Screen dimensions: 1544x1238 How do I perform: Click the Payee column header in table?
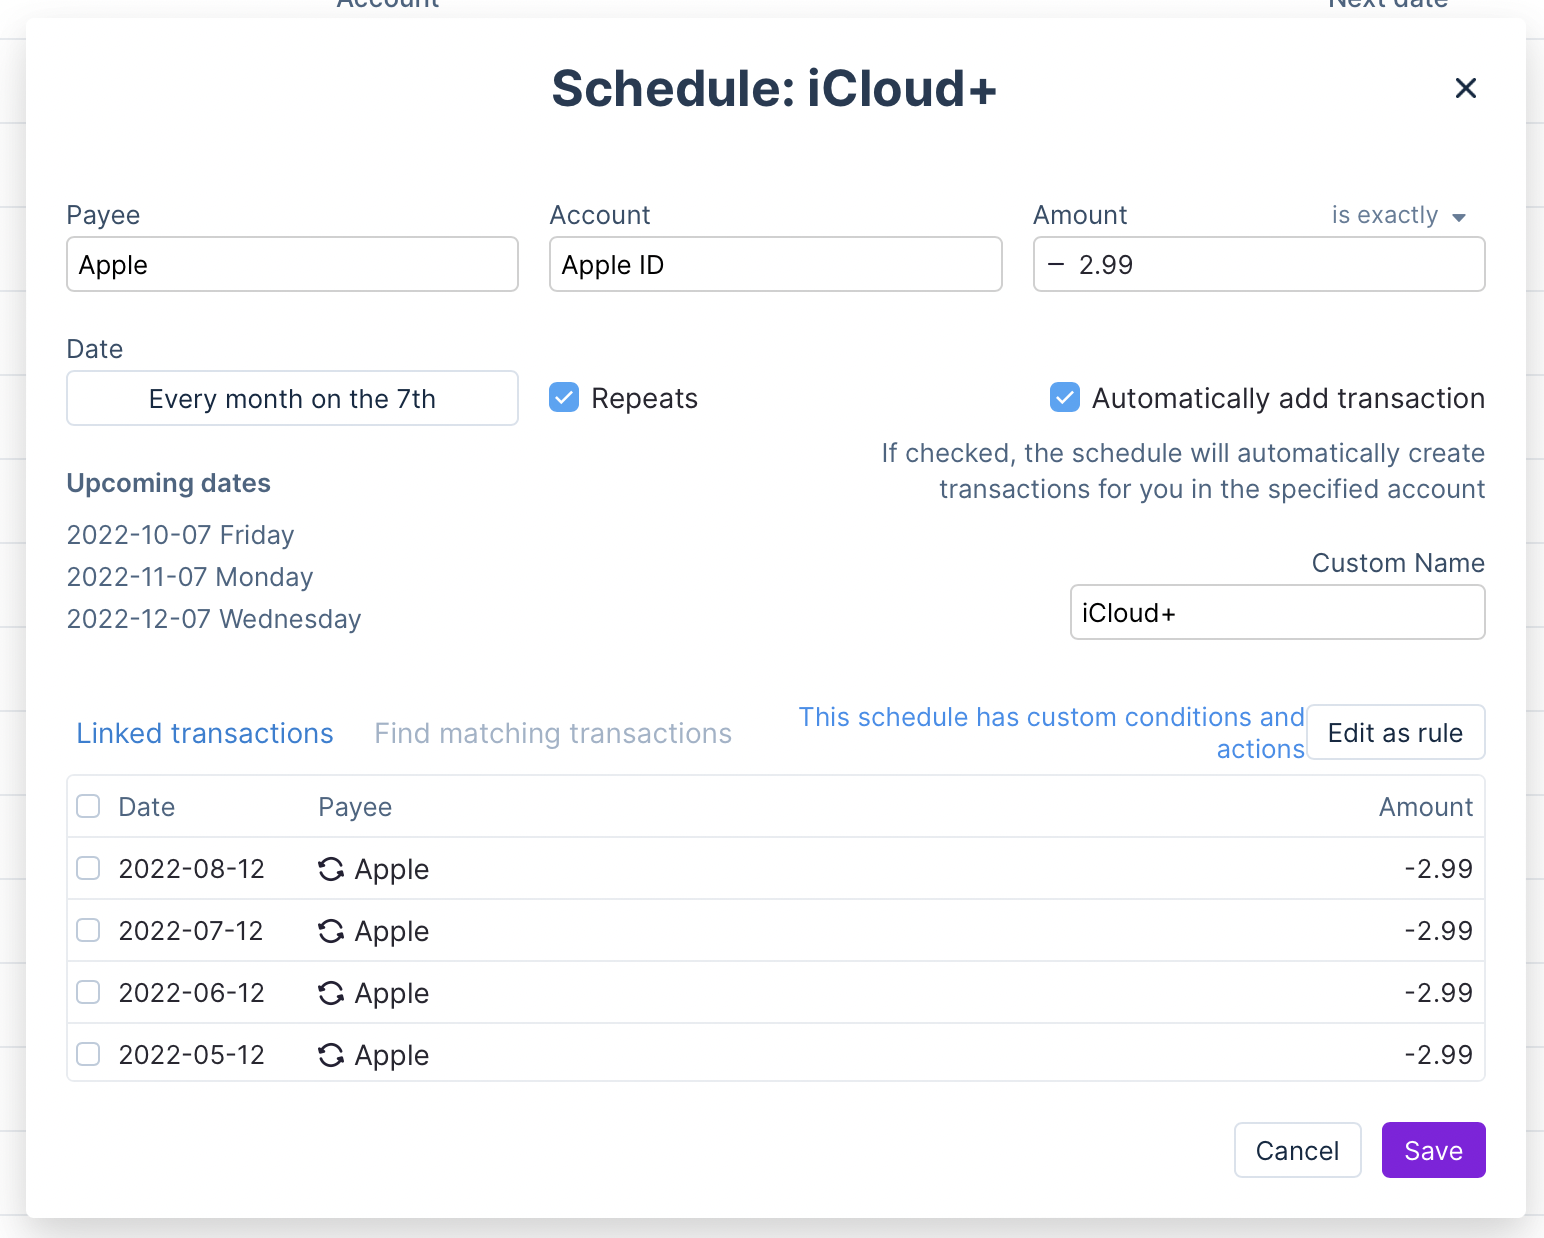pyautogui.click(x=355, y=807)
